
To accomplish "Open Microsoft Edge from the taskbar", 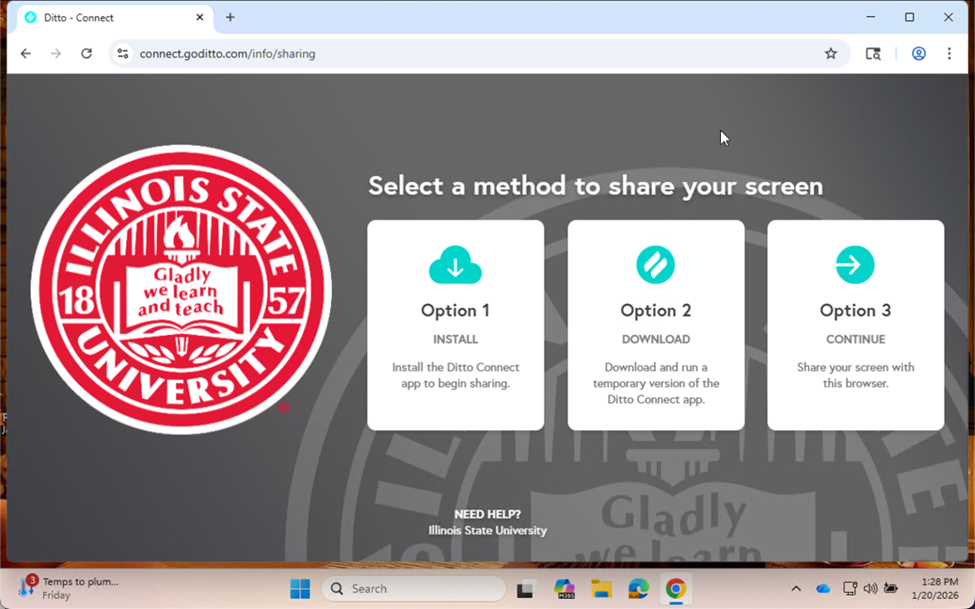I will coord(639,588).
